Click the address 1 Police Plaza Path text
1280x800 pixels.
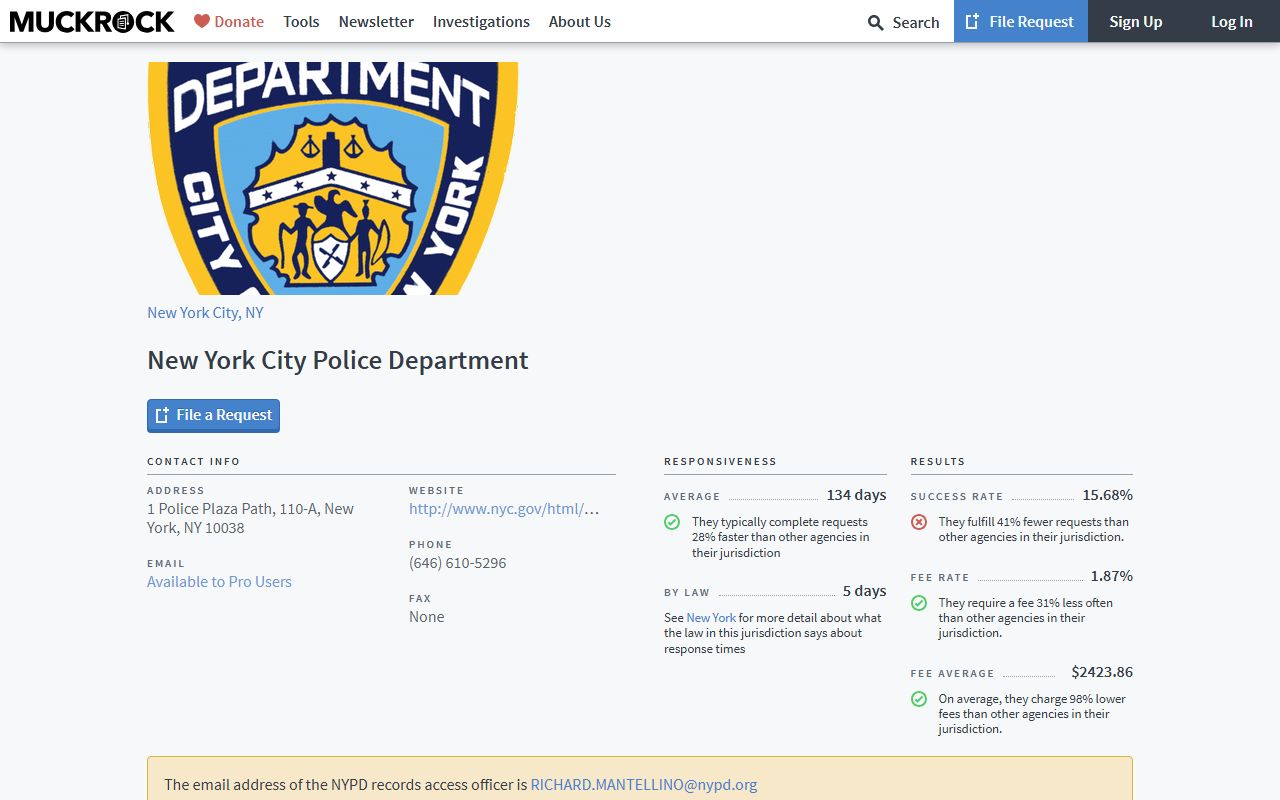tap(250, 518)
